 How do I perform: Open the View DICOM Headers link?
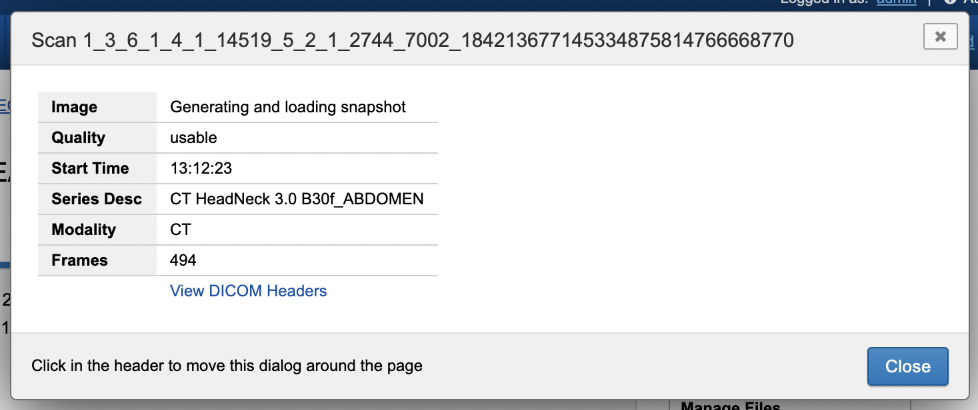point(248,291)
